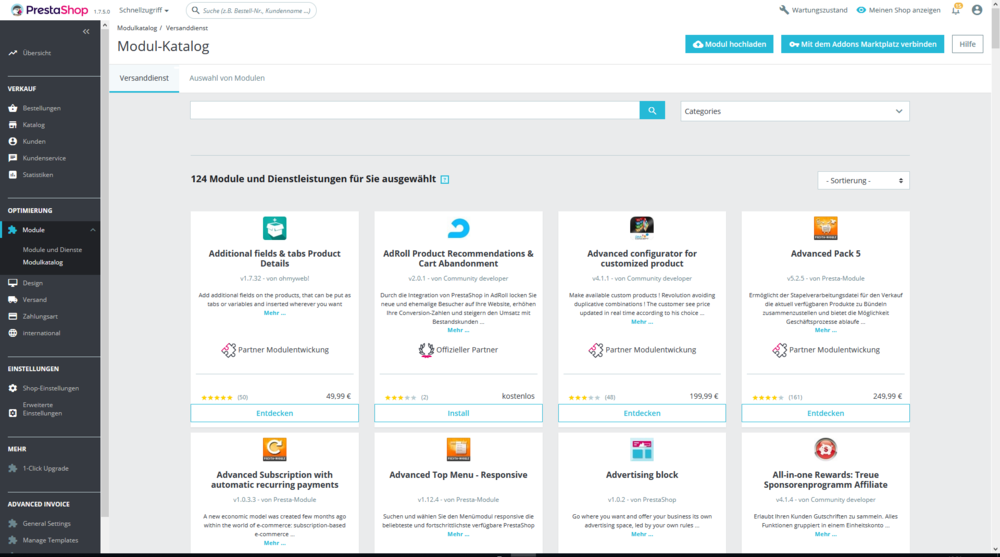Open Modulkatalog submenu item
Image resolution: width=1000 pixels, height=557 pixels.
[x=43, y=262]
